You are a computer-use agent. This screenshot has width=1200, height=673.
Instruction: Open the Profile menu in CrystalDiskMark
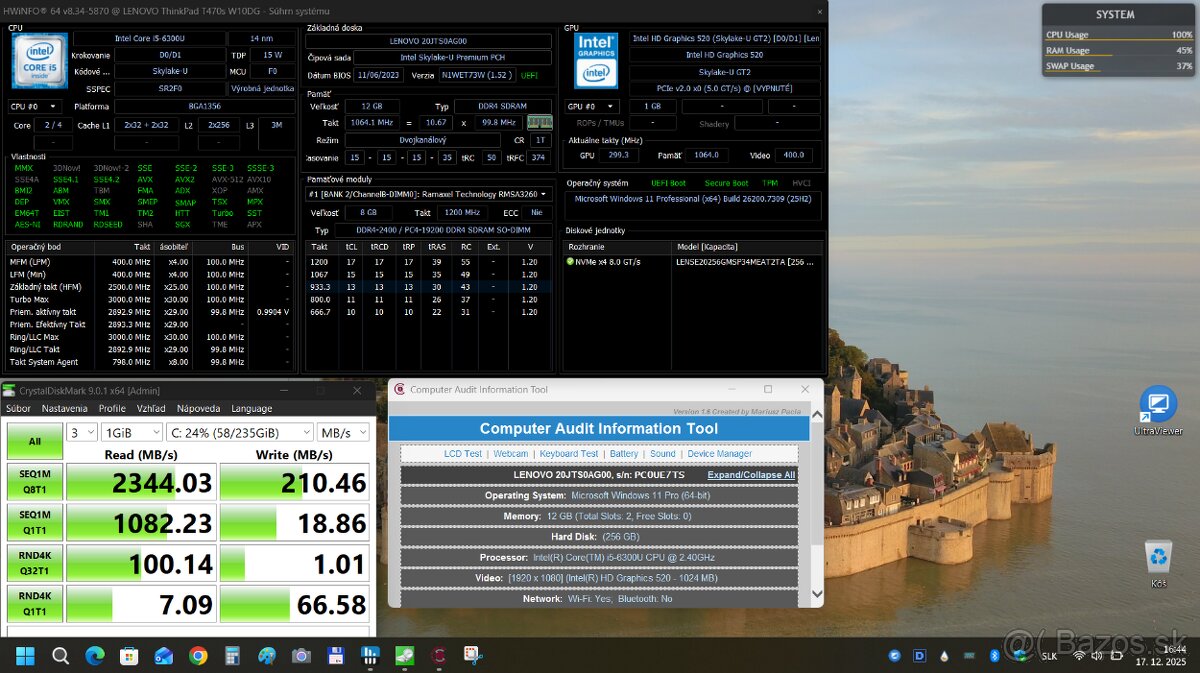[x=112, y=408]
